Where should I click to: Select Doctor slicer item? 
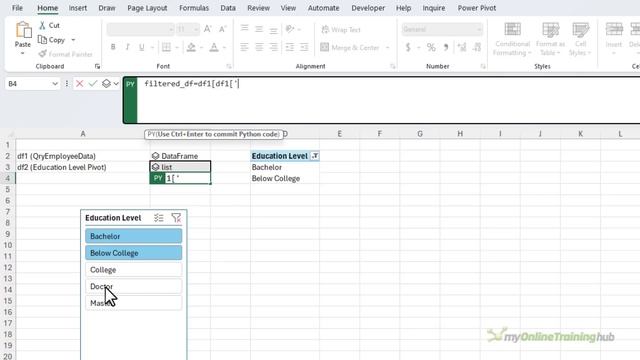133,286
